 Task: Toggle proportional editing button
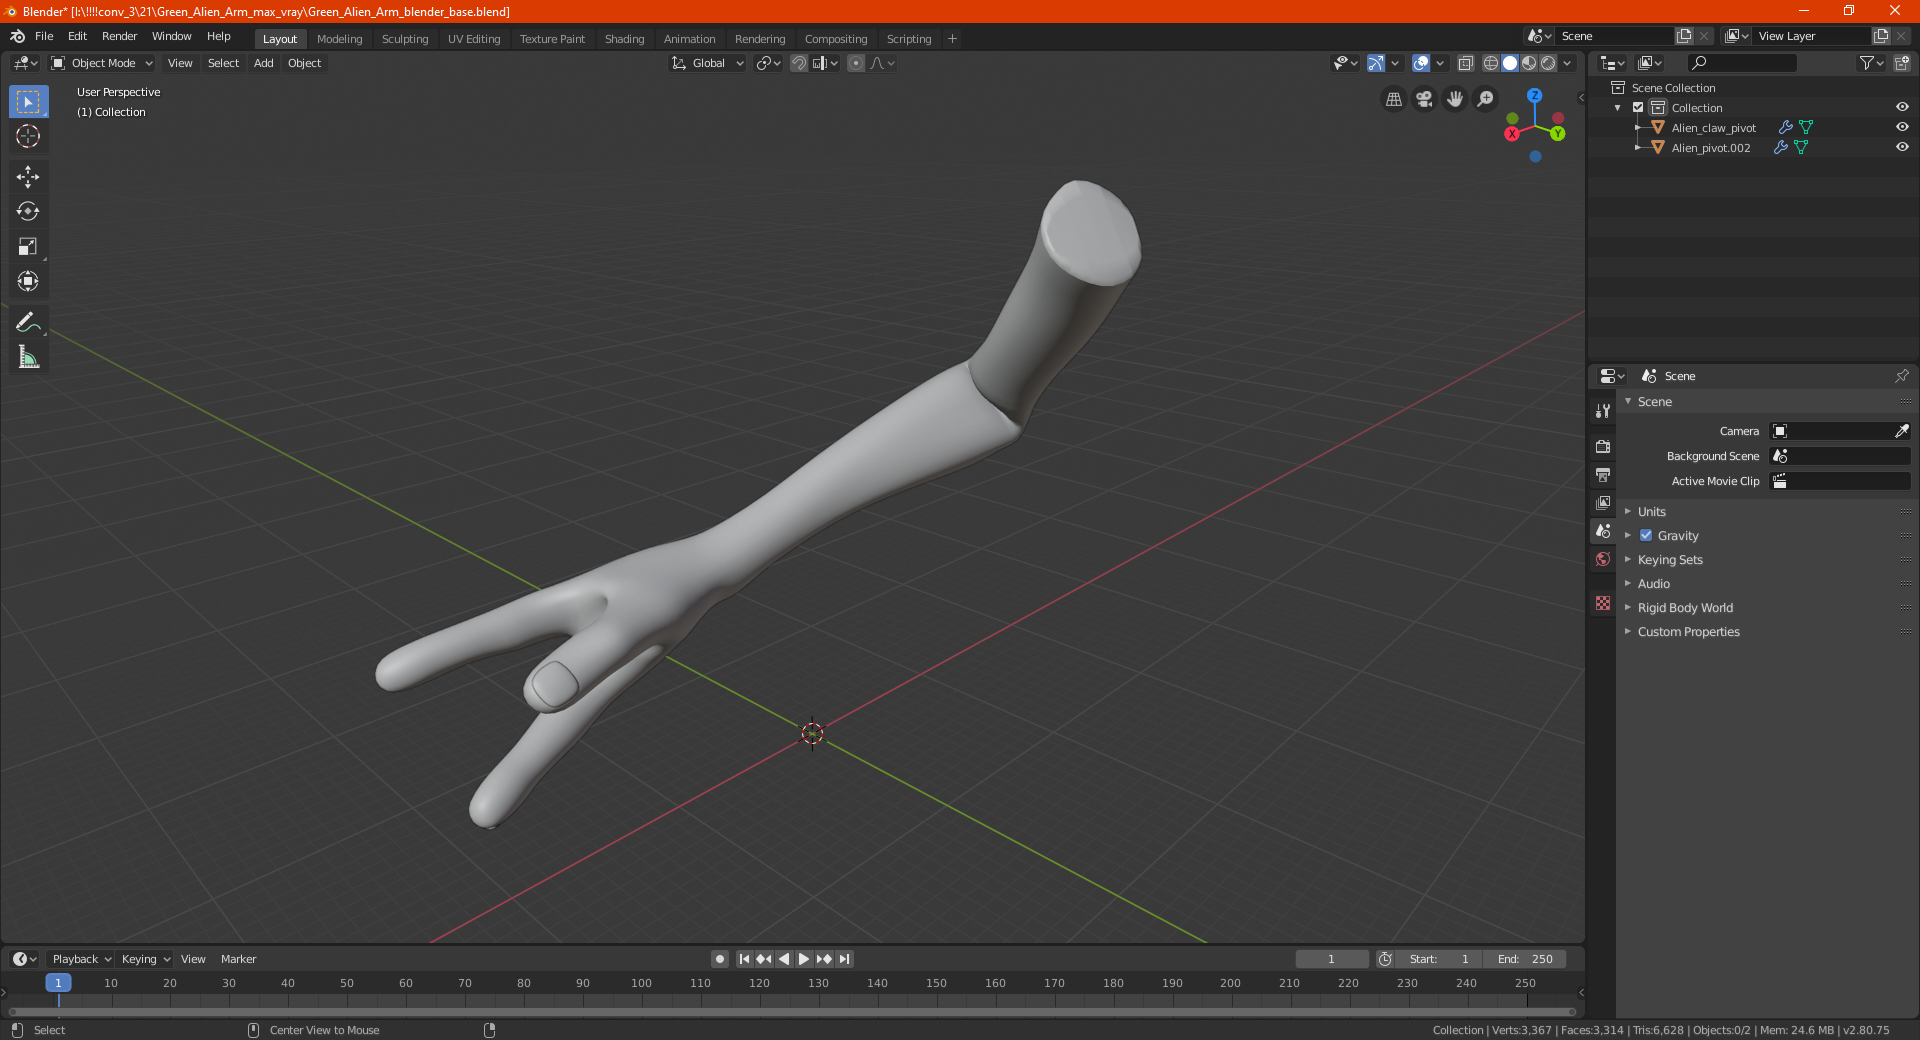856,63
